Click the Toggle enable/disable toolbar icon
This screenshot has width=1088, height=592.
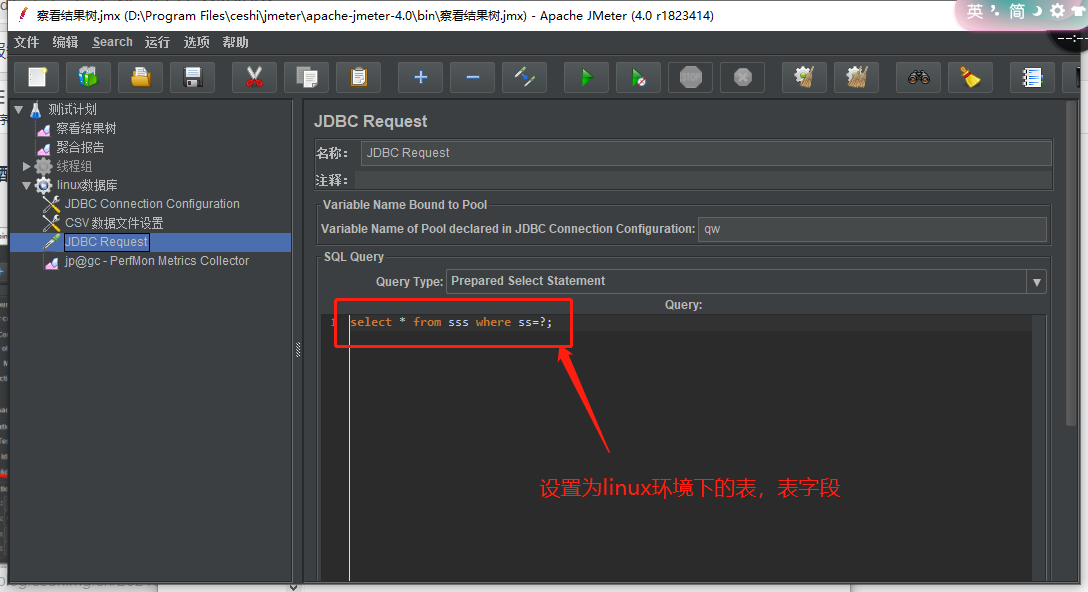pyautogui.click(x=525, y=77)
